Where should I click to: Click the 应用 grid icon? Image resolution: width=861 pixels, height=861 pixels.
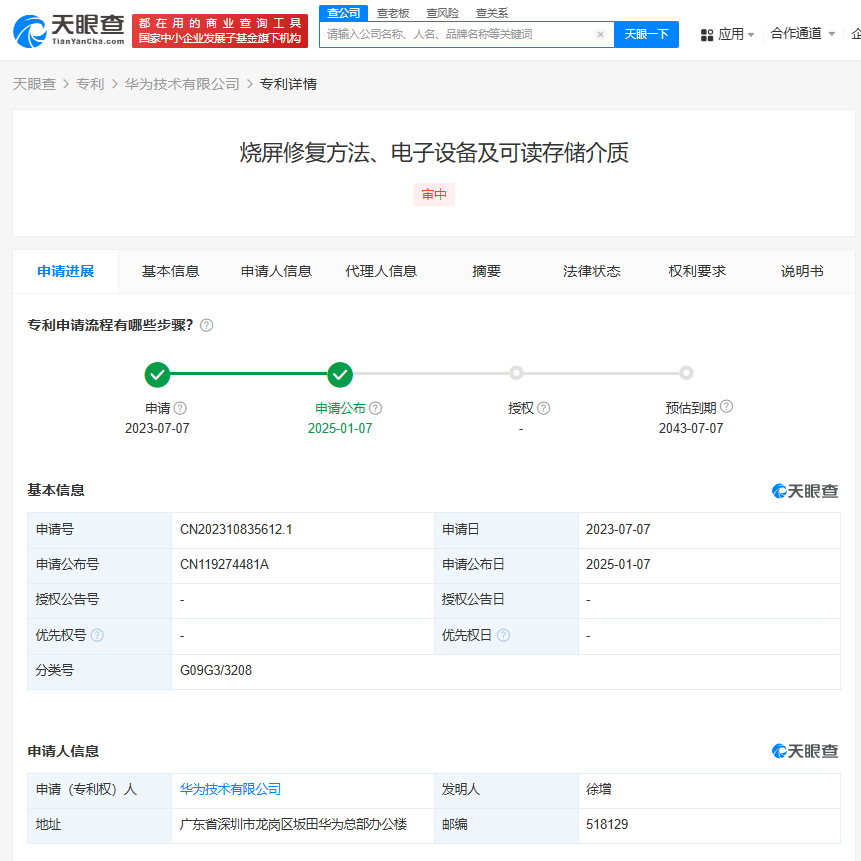[x=707, y=35]
